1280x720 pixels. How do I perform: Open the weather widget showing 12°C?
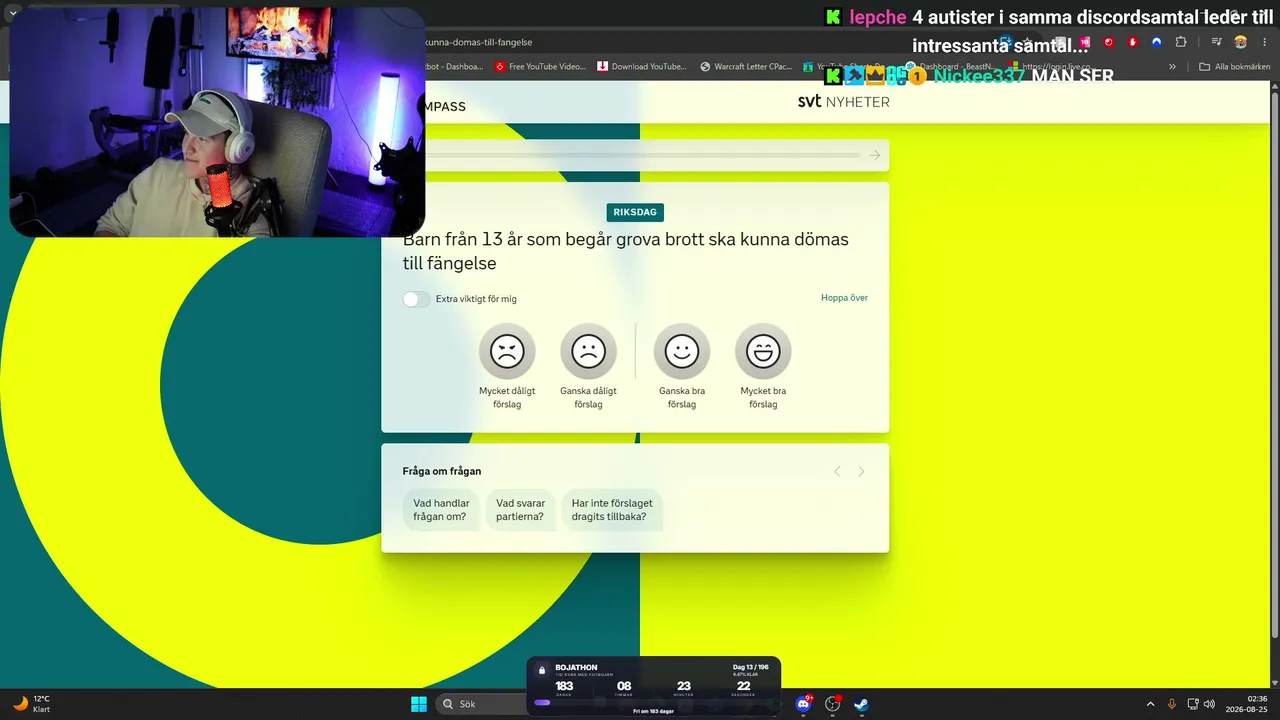click(x=31, y=704)
